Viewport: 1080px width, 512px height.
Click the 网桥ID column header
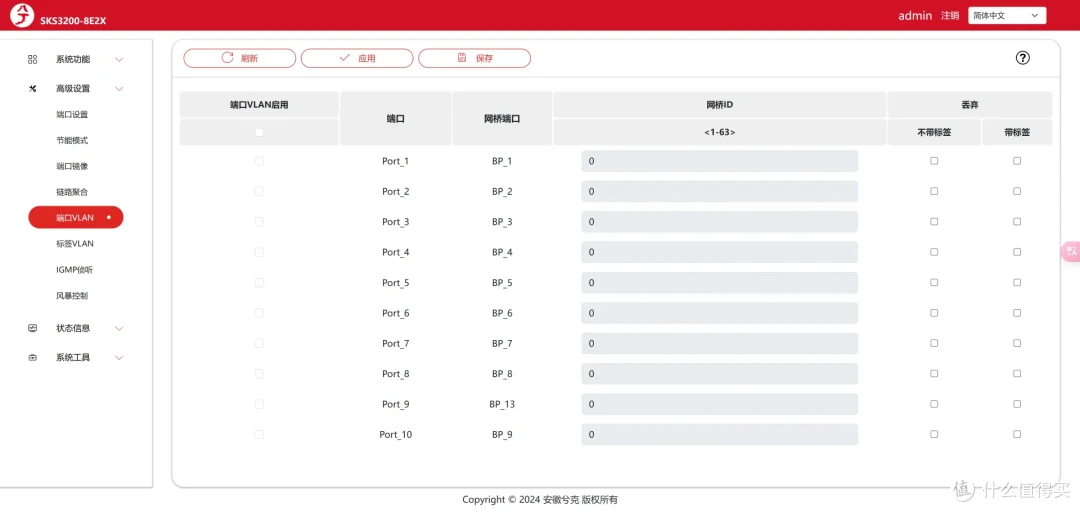pyautogui.click(x=720, y=105)
